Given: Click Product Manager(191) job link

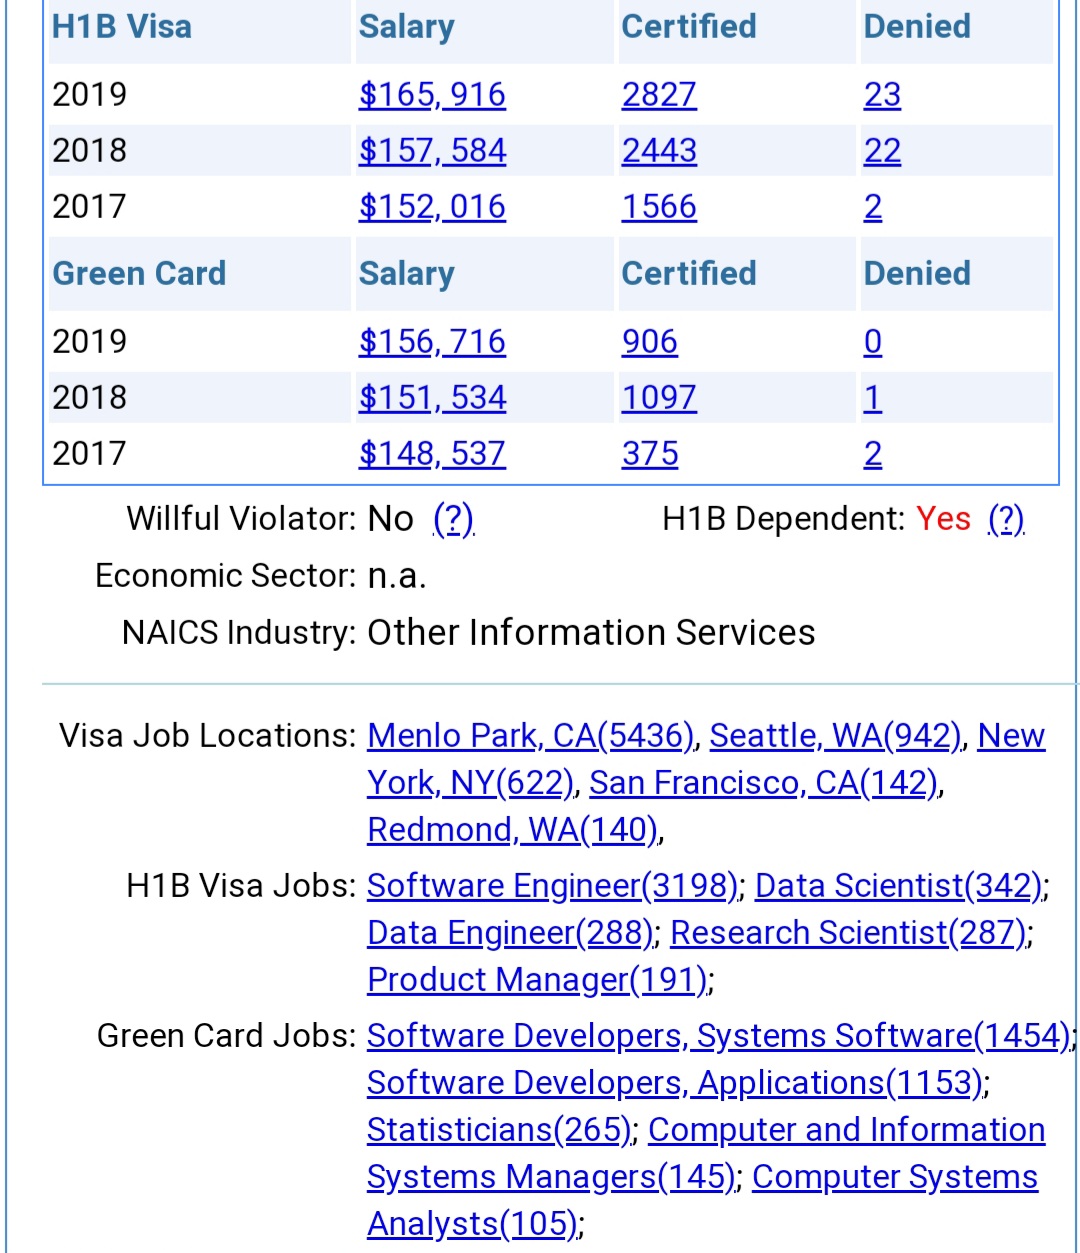Looking at the screenshot, I should 538,980.
